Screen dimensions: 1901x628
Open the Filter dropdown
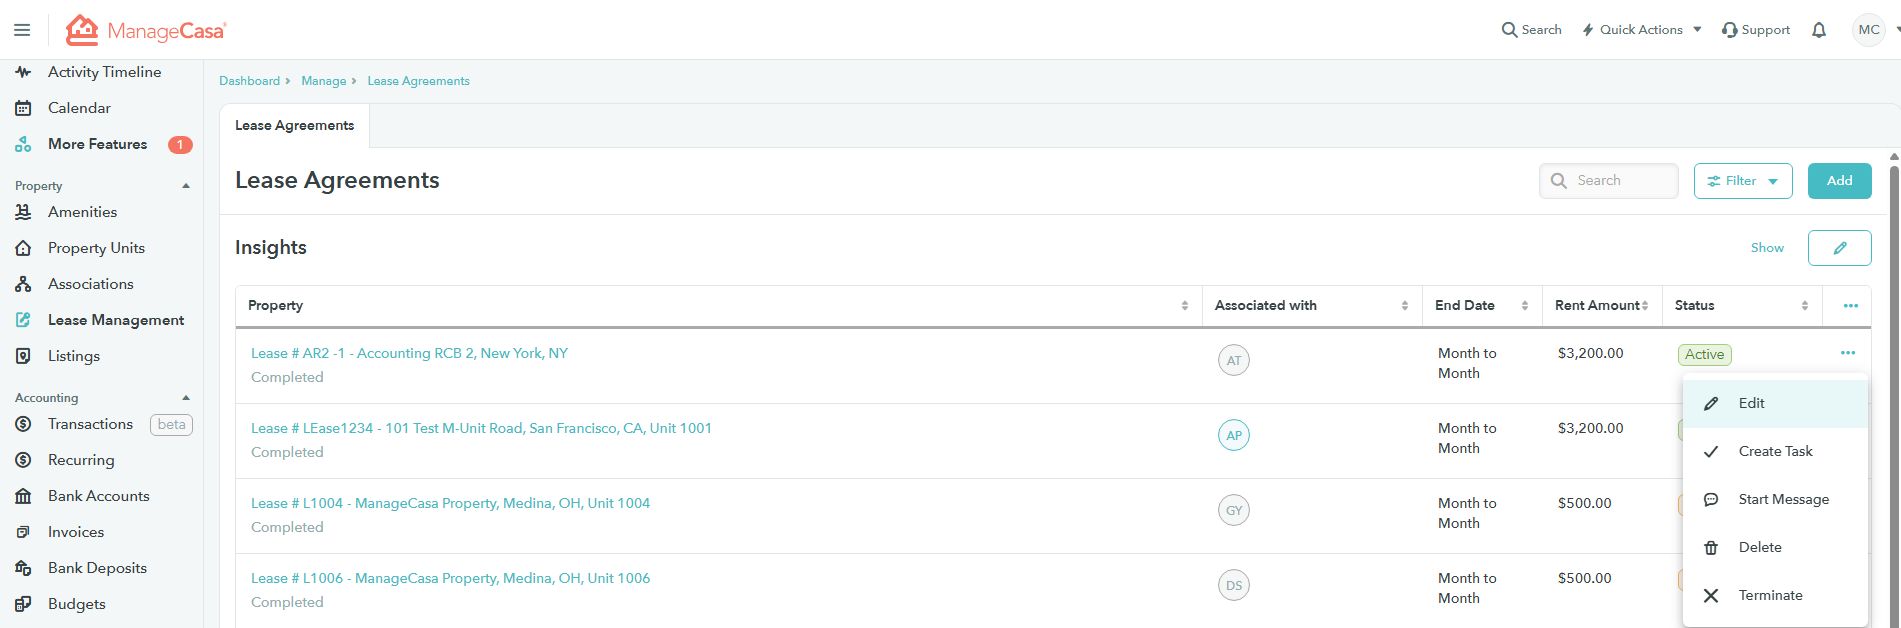point(1742,181)
